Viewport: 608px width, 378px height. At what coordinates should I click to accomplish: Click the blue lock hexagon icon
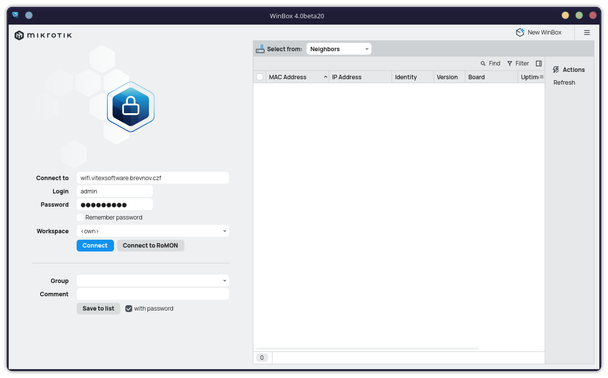click(x=131, y=107)
